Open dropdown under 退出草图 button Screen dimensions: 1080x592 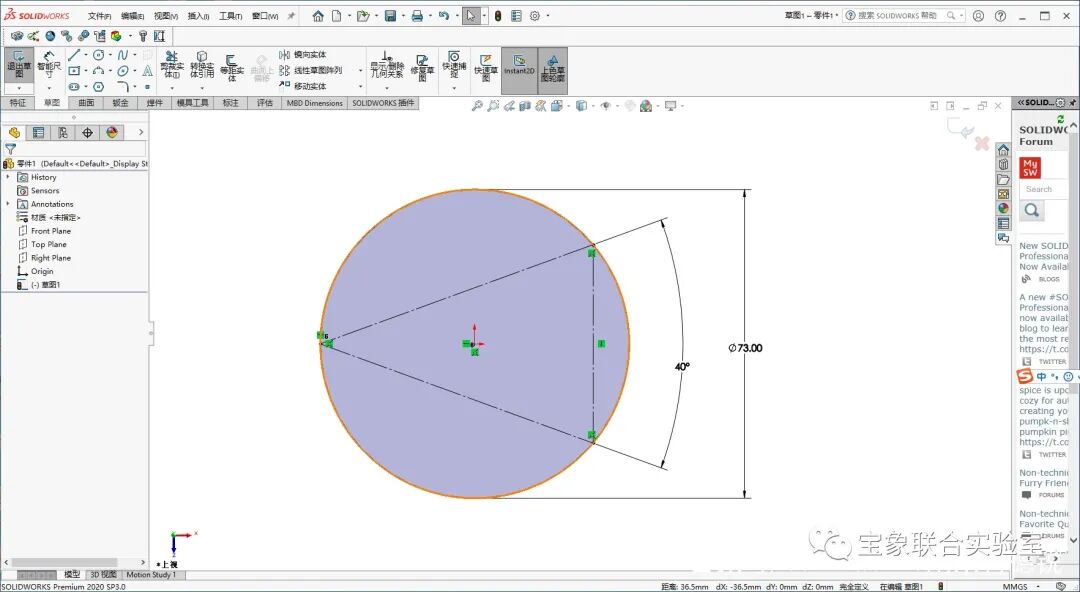tap(19, 88)
